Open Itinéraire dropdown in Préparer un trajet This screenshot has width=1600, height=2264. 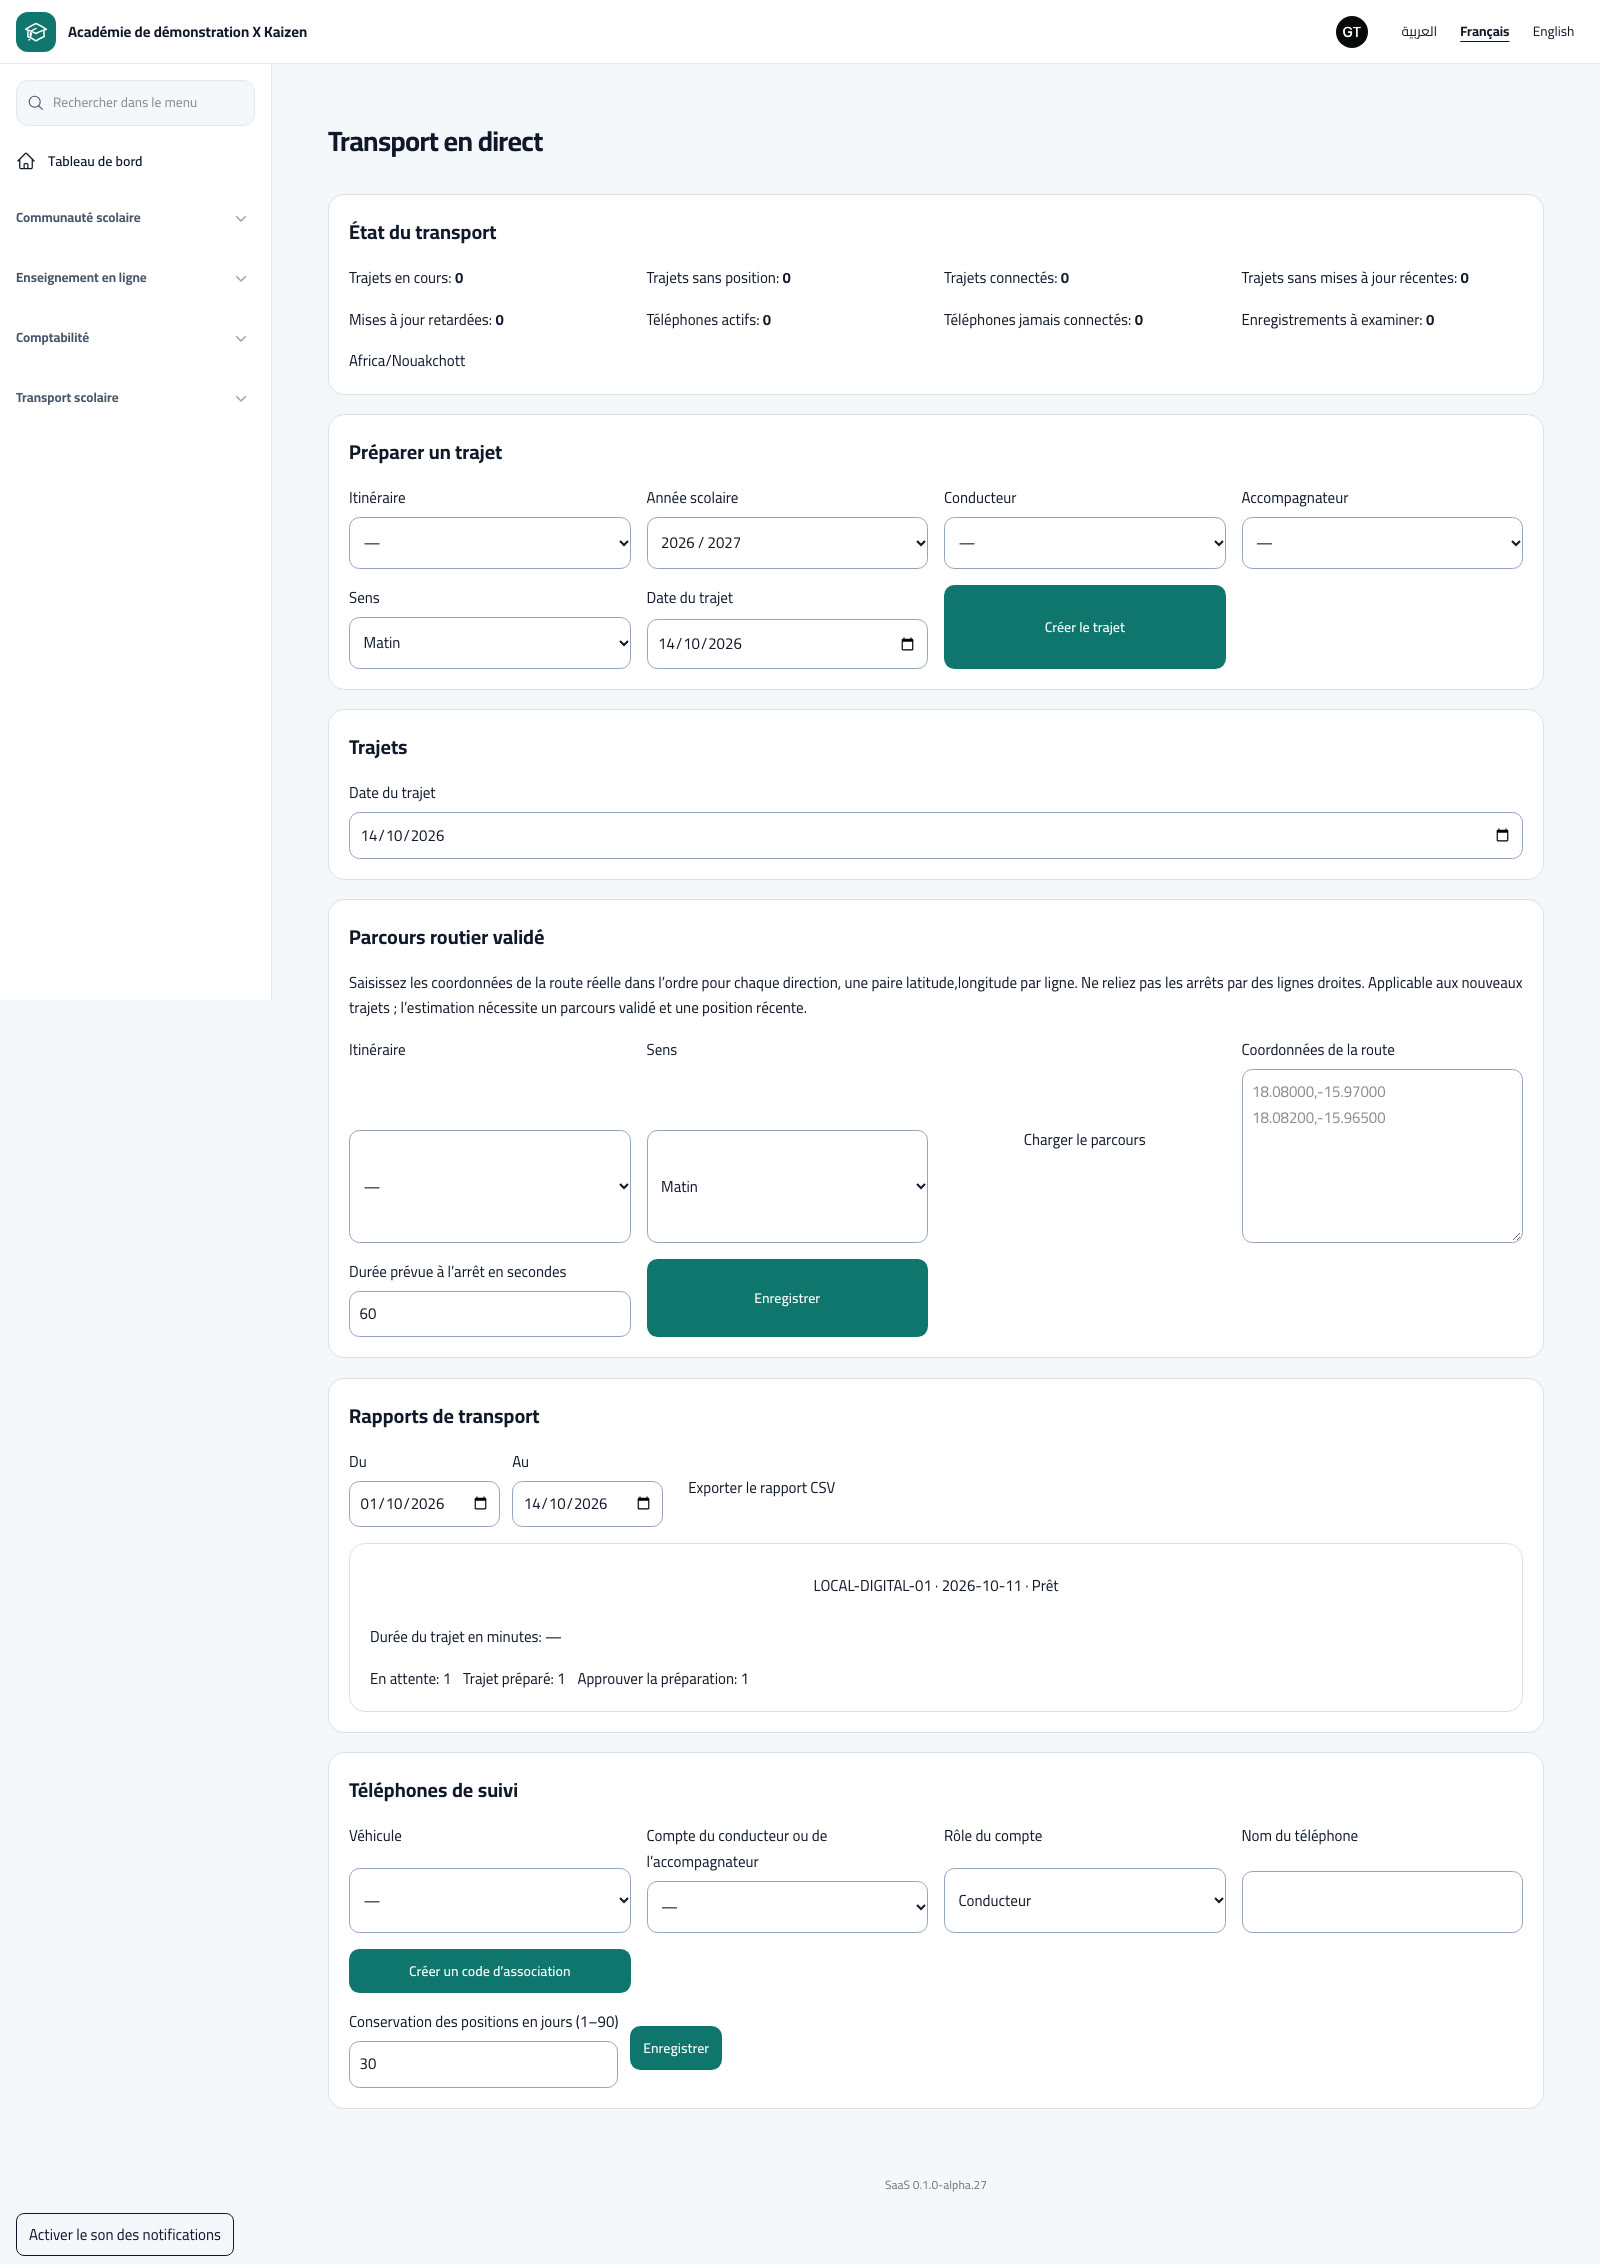click(490, 543)
